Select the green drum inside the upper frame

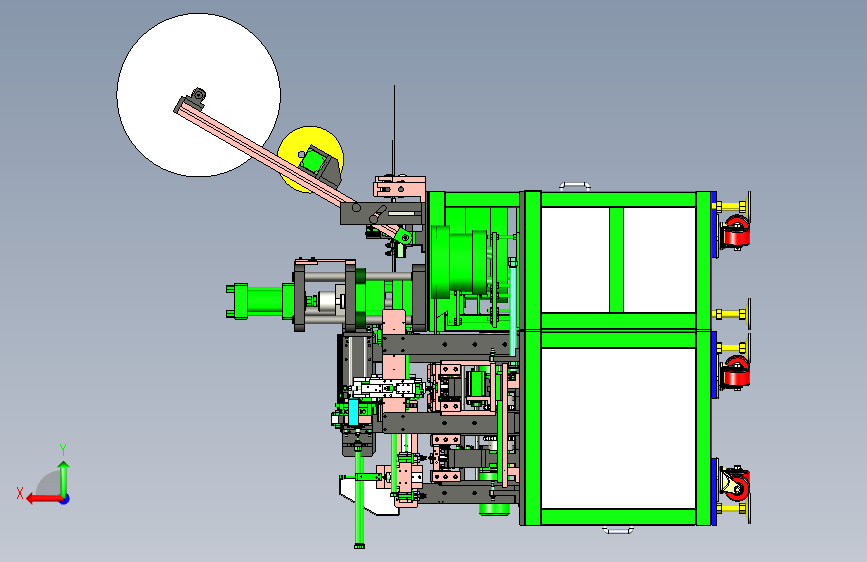[x=459, y=262]
